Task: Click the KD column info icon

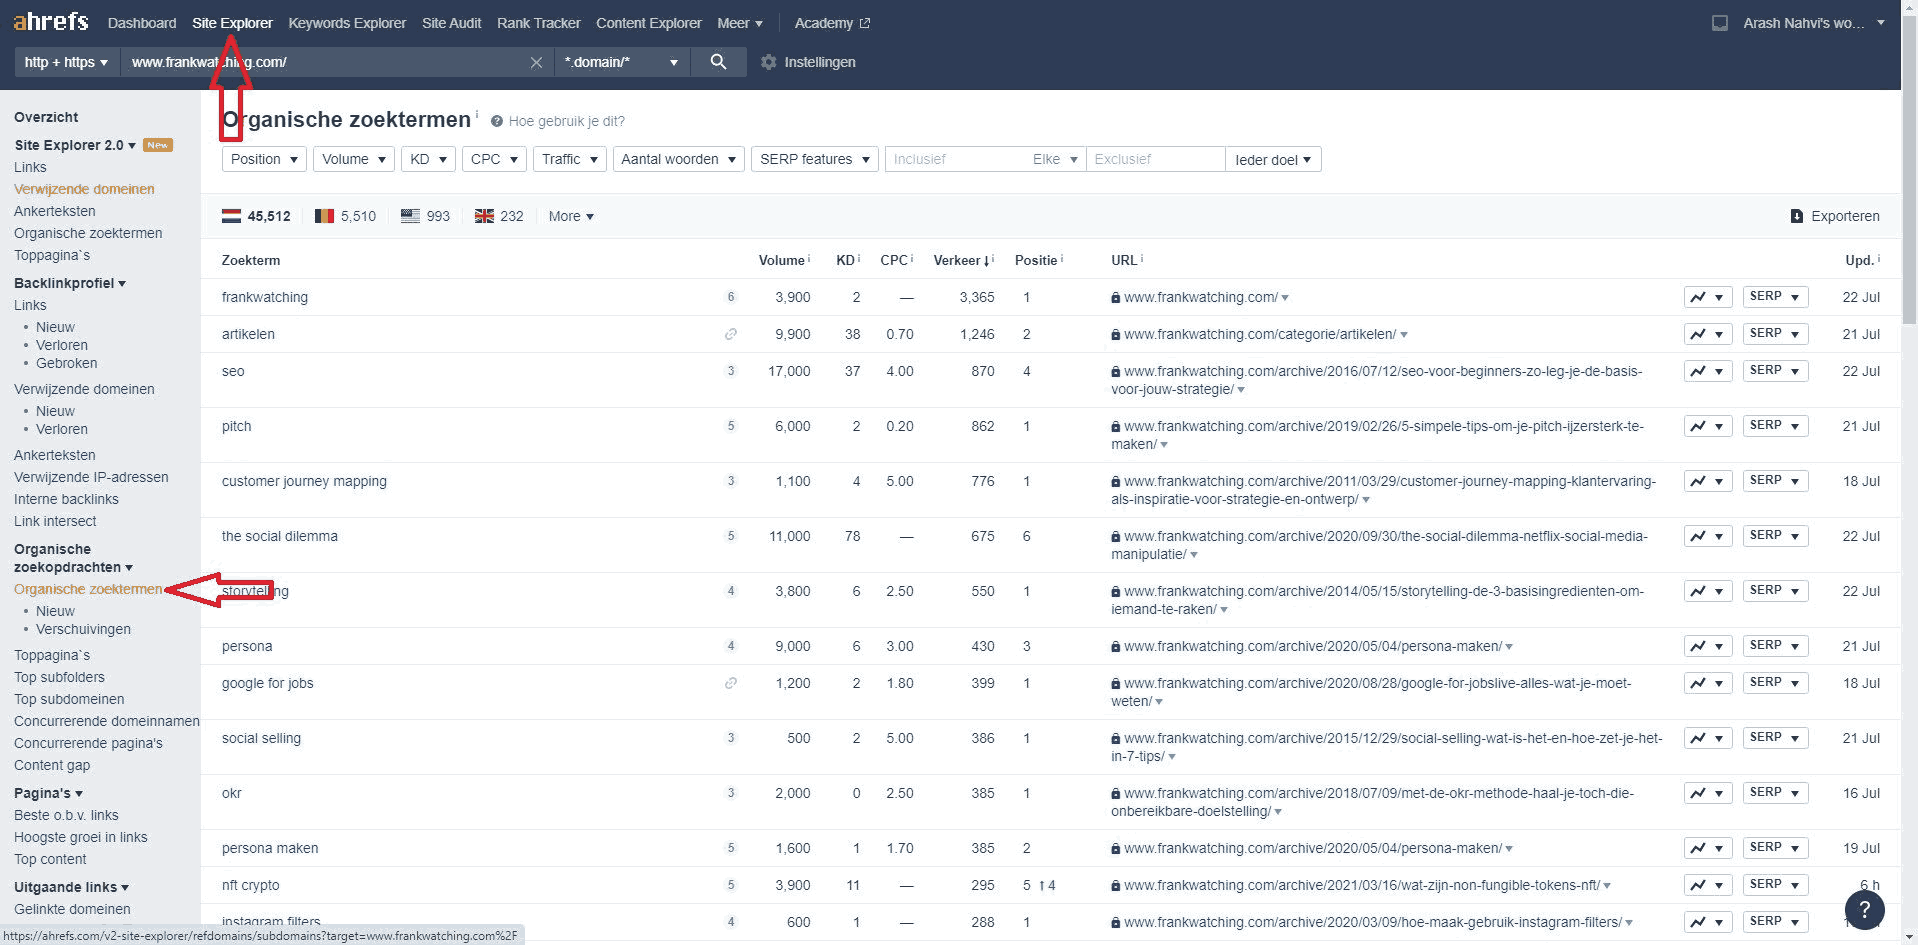Action: pyautogui.click(x=859, y=258)
